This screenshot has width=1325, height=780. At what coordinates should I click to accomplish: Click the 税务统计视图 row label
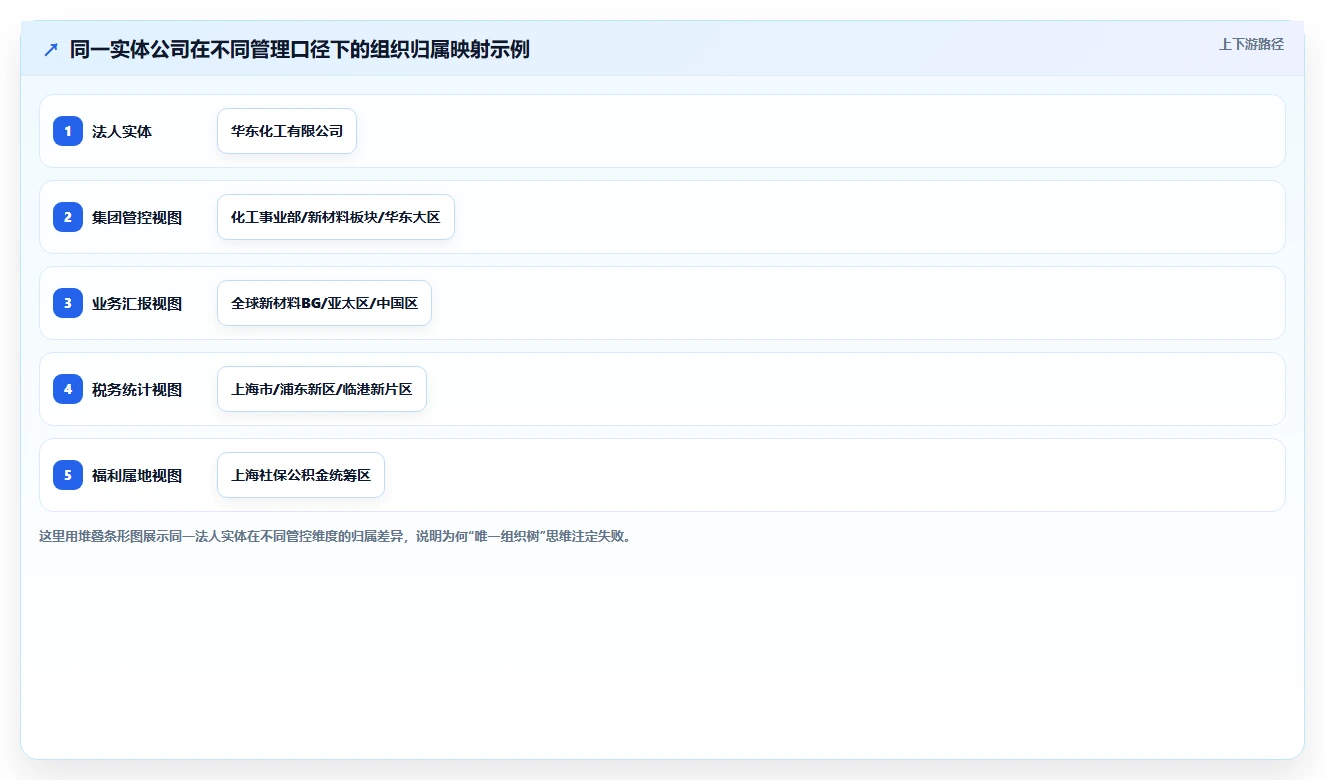[x=137, y=389]
